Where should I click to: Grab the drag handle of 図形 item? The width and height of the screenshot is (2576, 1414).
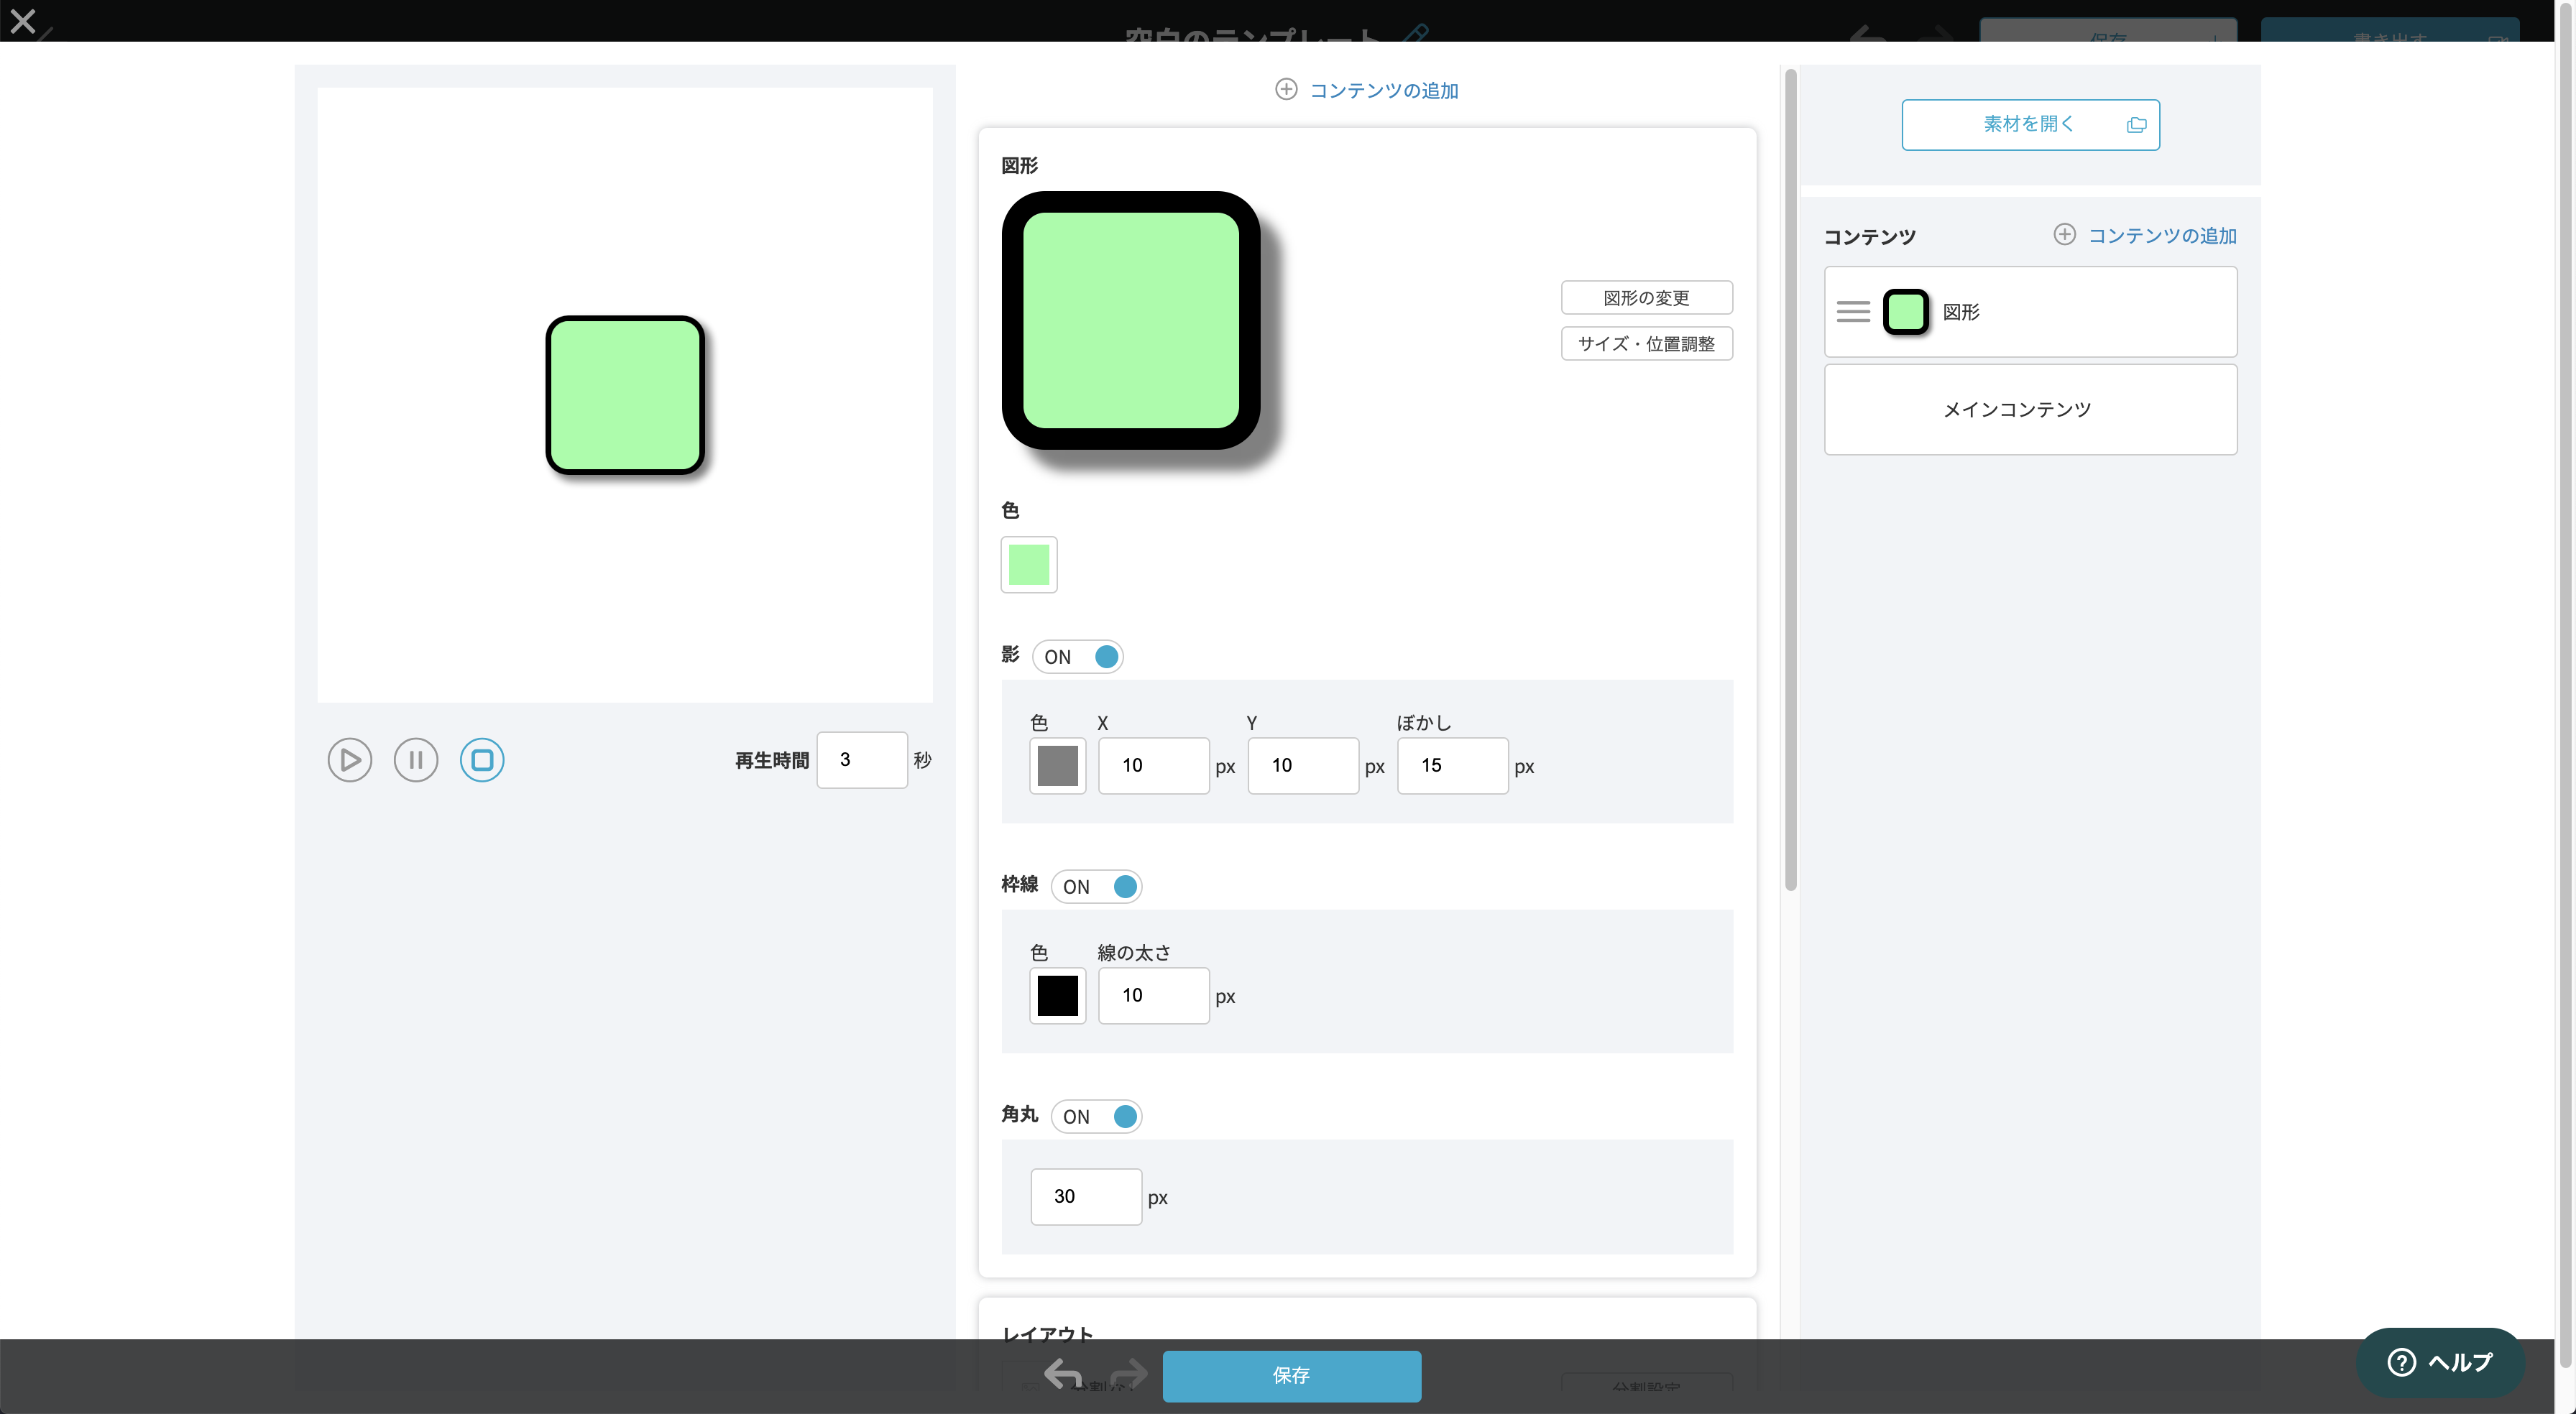coord(1852,312)
